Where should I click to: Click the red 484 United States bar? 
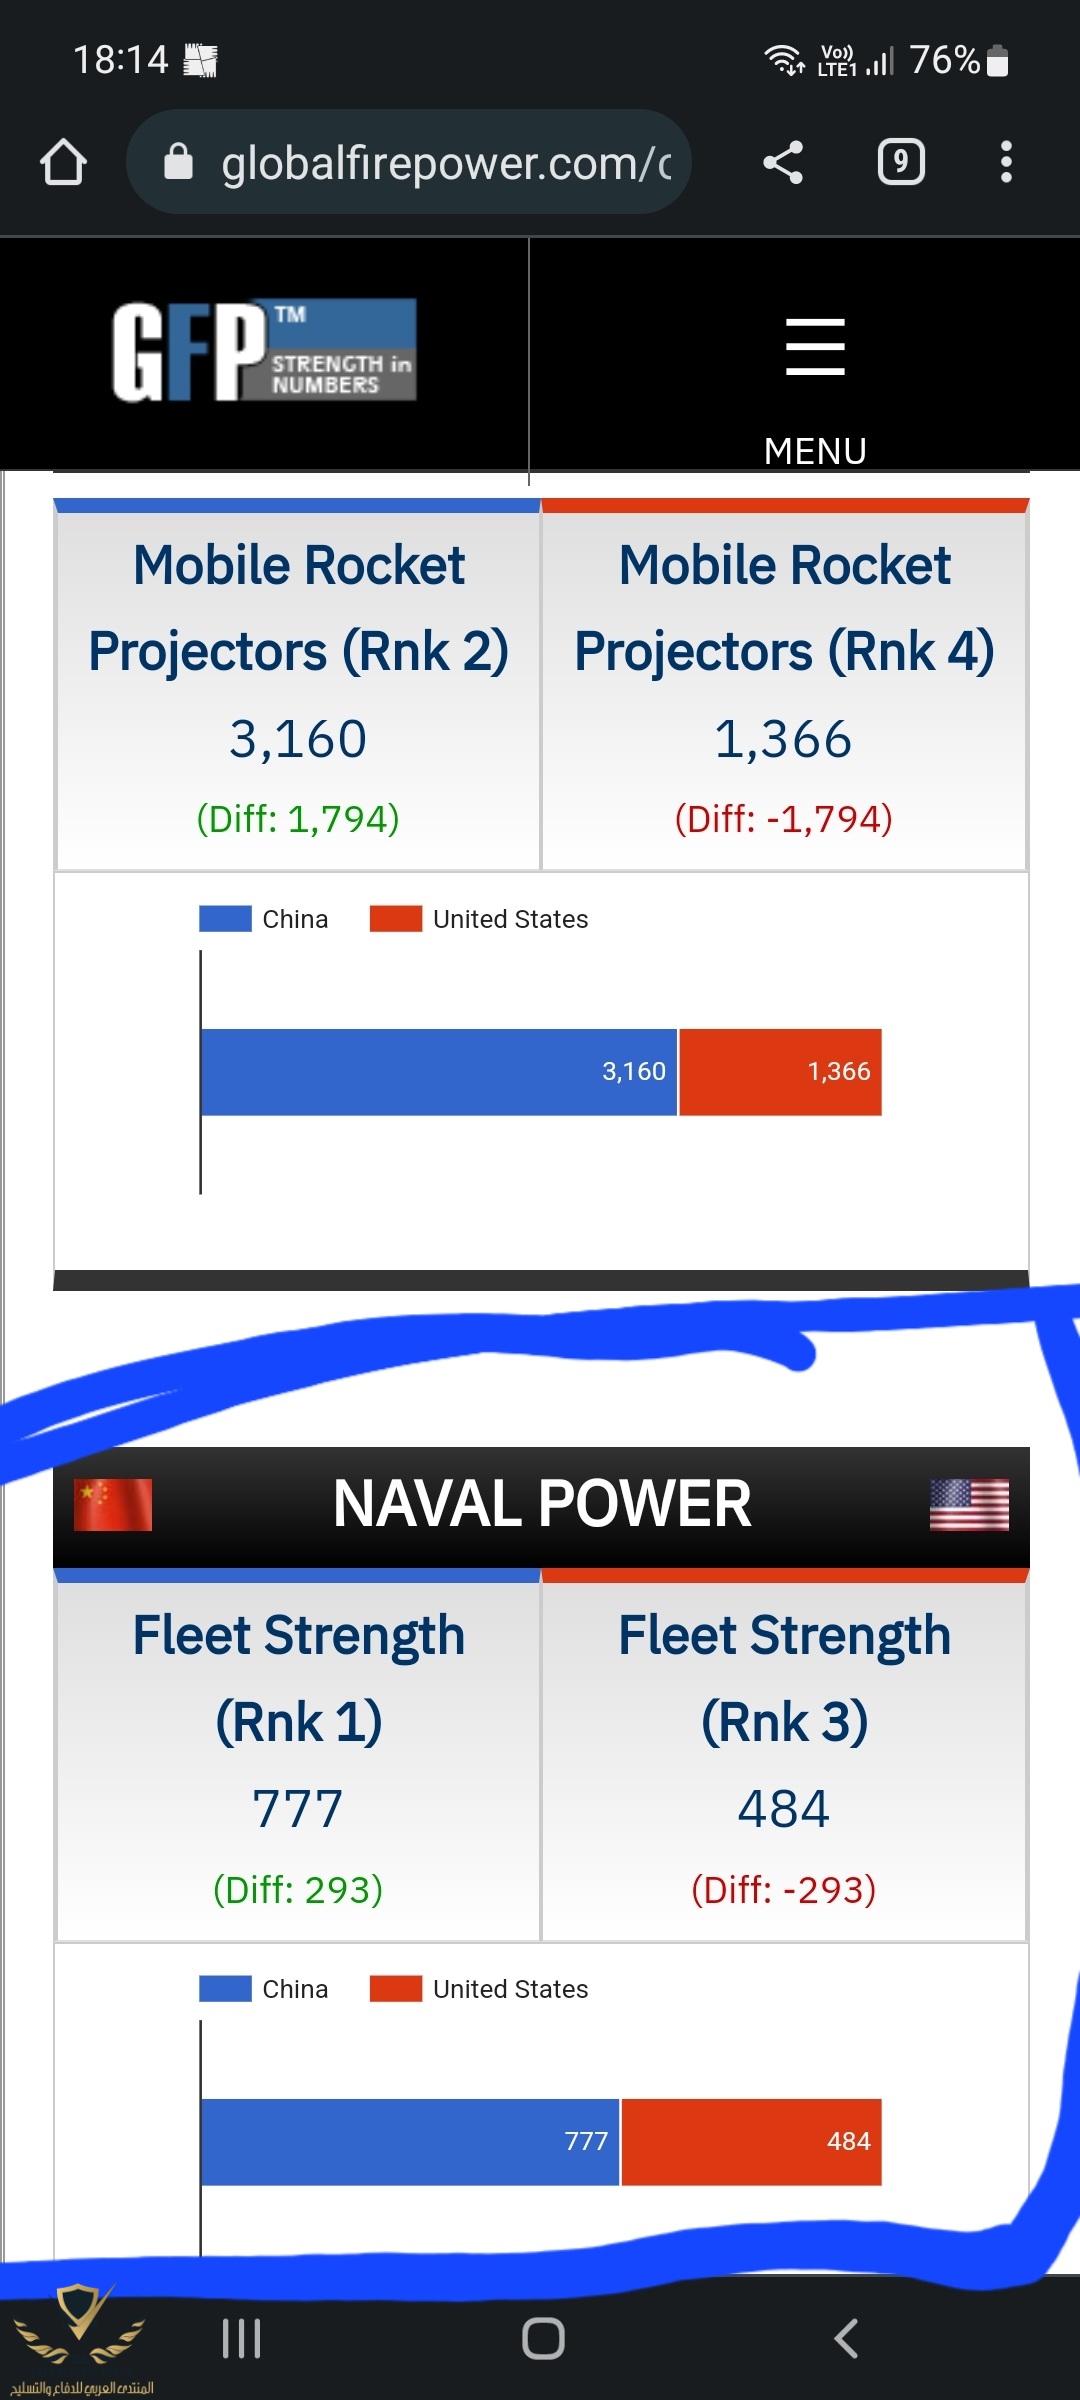pos(751,2142)
